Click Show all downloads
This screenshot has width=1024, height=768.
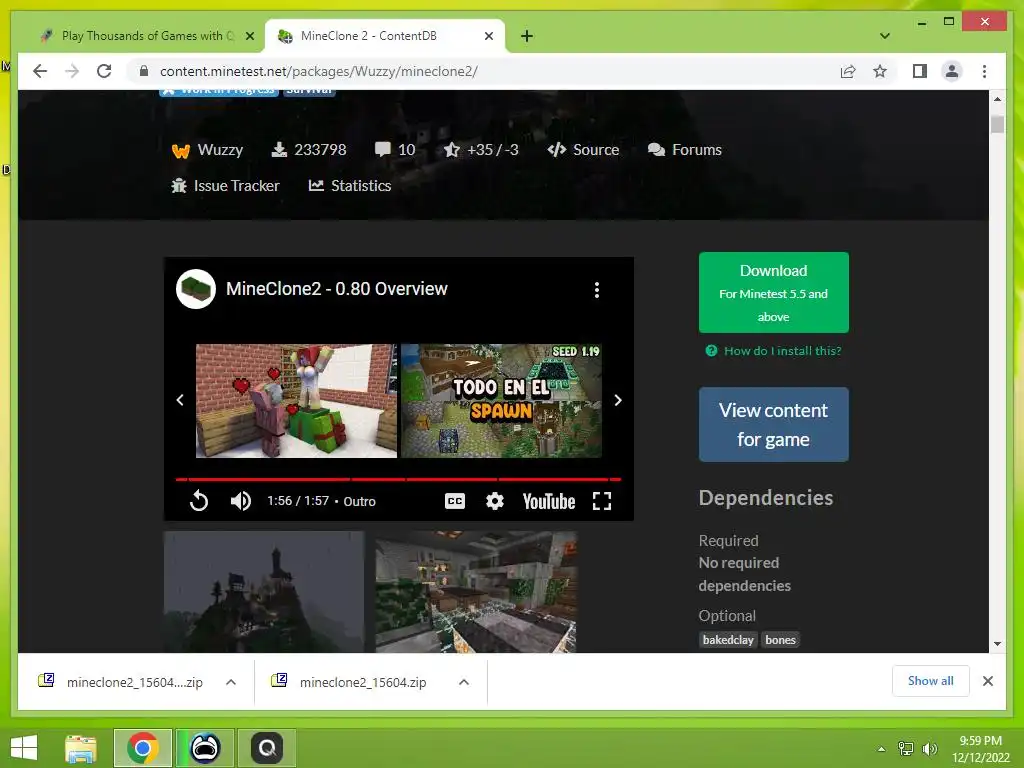tap(931, 681)
